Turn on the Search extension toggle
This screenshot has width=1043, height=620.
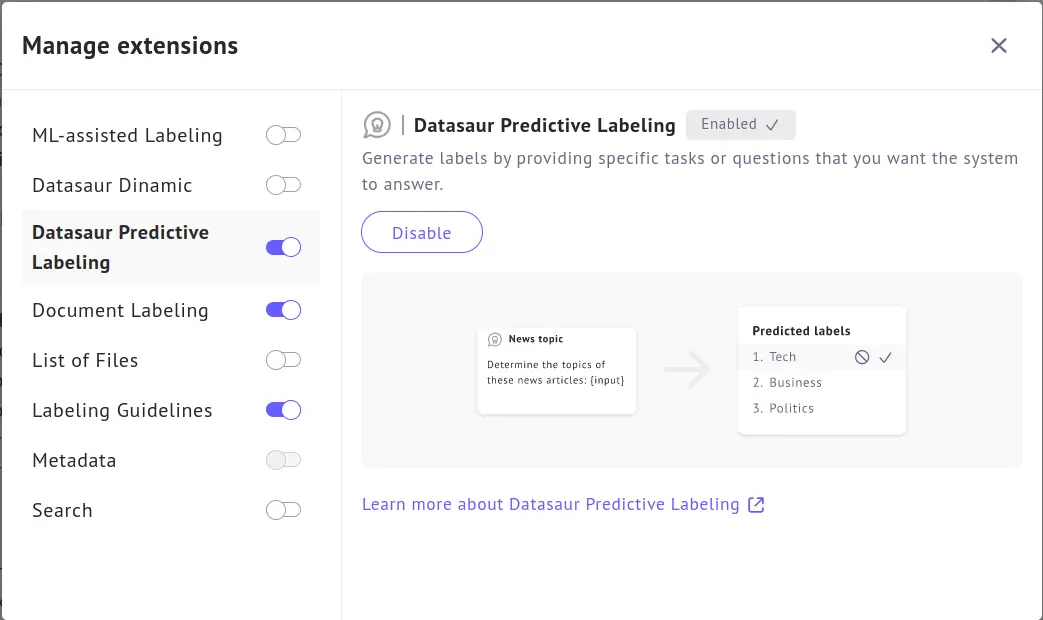pos(283,510)
